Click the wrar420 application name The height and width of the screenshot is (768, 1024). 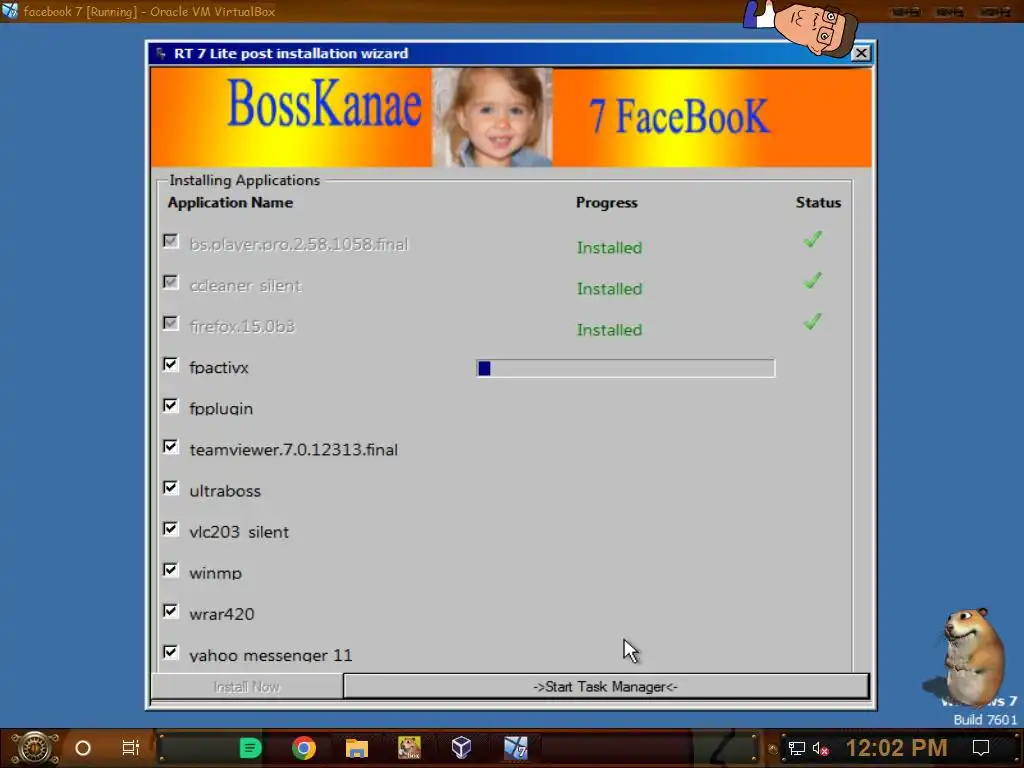pyautogui.click(x=221, y=614)
